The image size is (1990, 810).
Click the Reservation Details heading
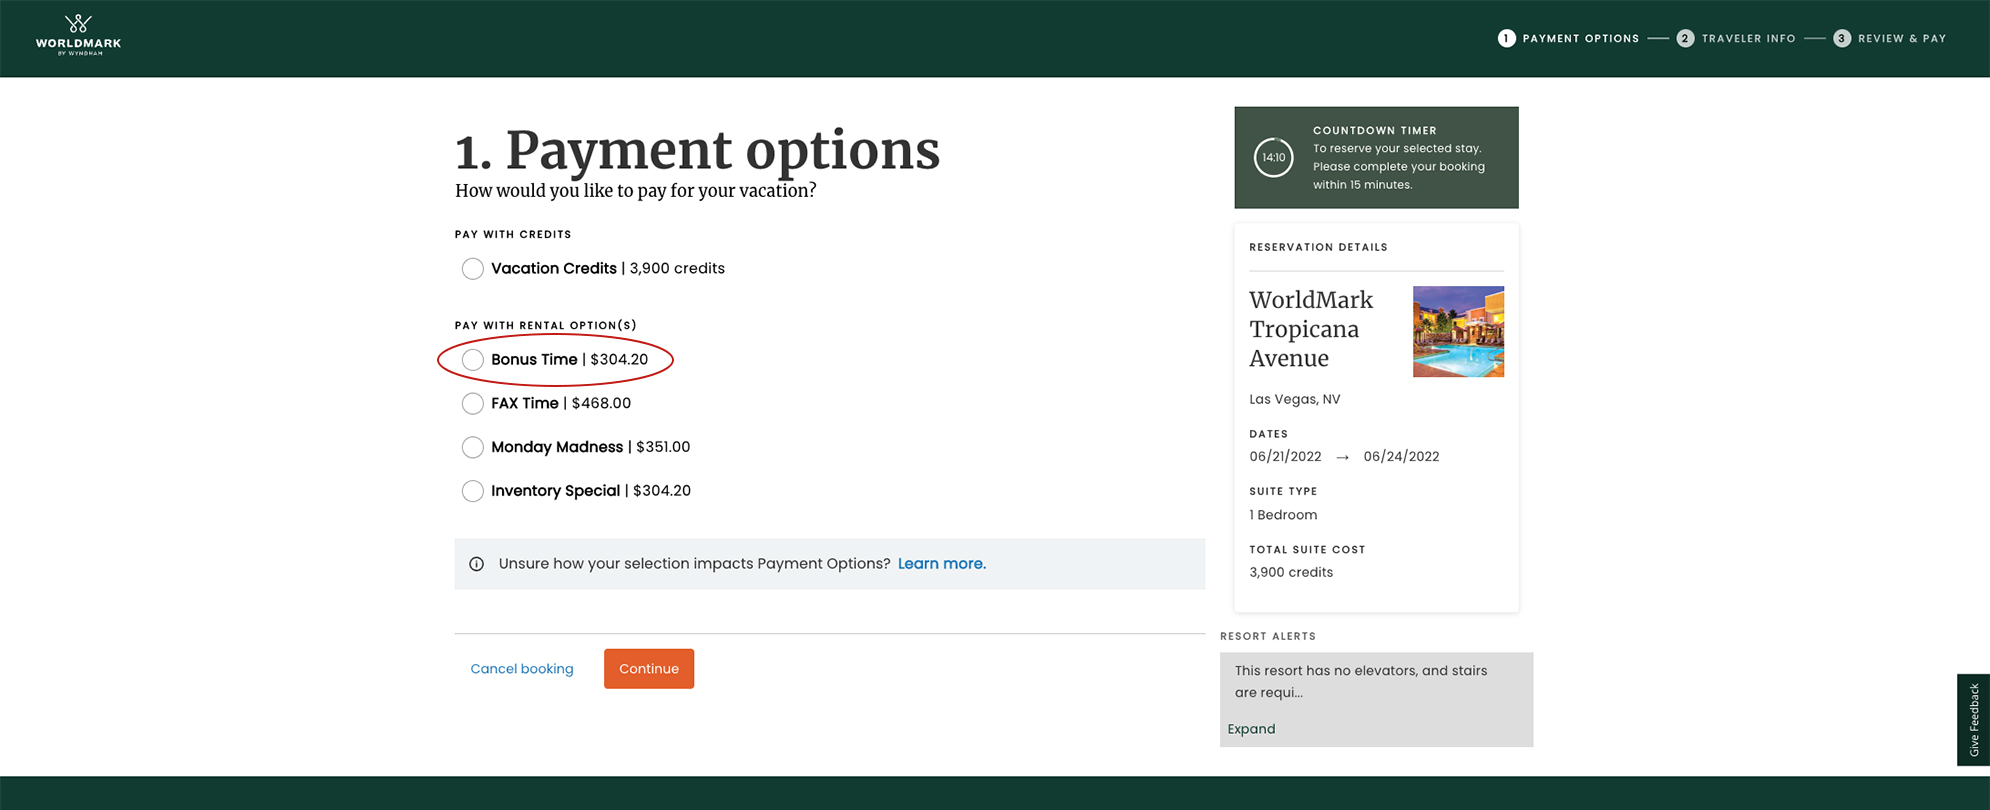pos(1318,247)
